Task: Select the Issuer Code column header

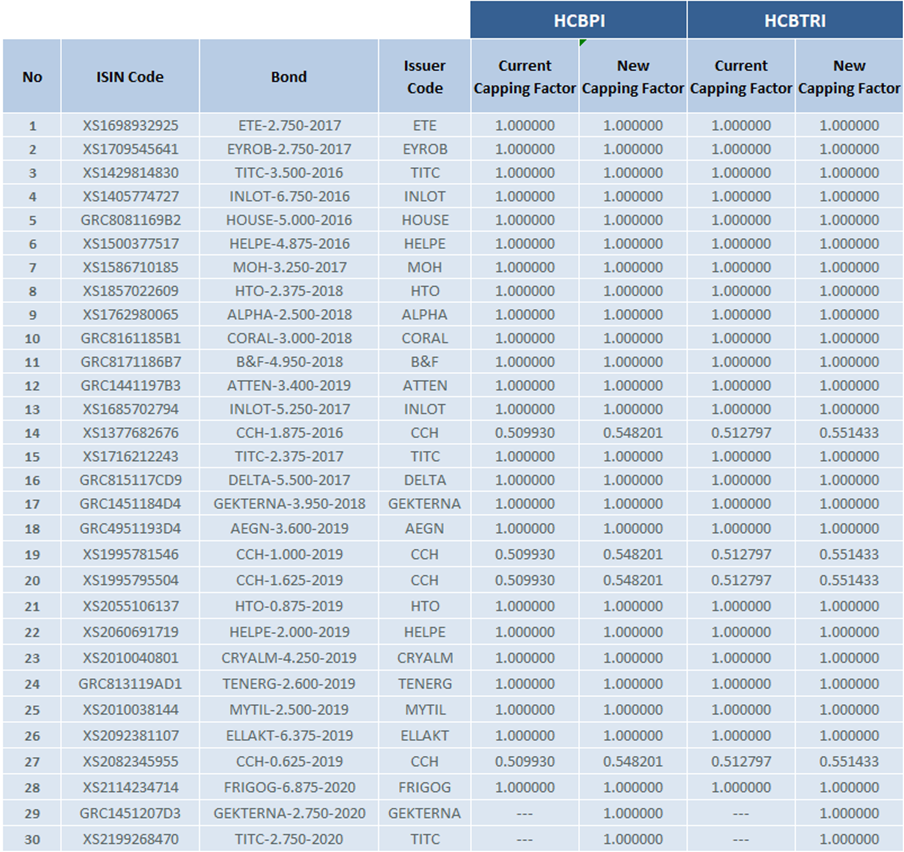Action: click(424, 77)
